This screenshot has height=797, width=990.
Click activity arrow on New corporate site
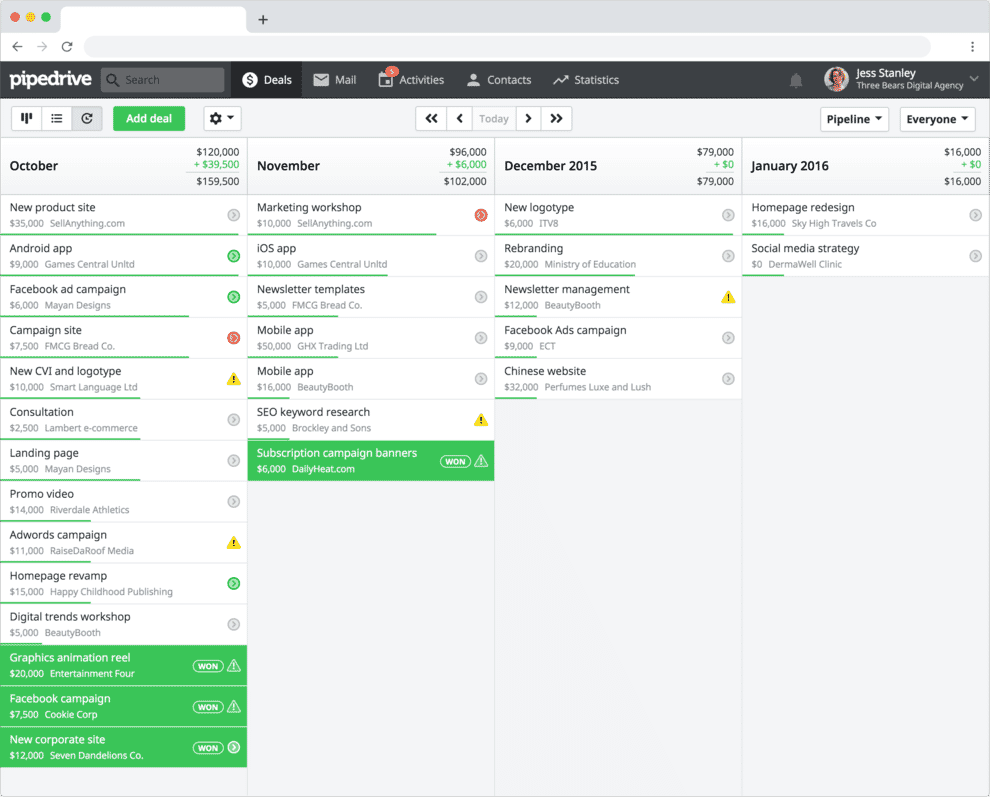point(234,747)
